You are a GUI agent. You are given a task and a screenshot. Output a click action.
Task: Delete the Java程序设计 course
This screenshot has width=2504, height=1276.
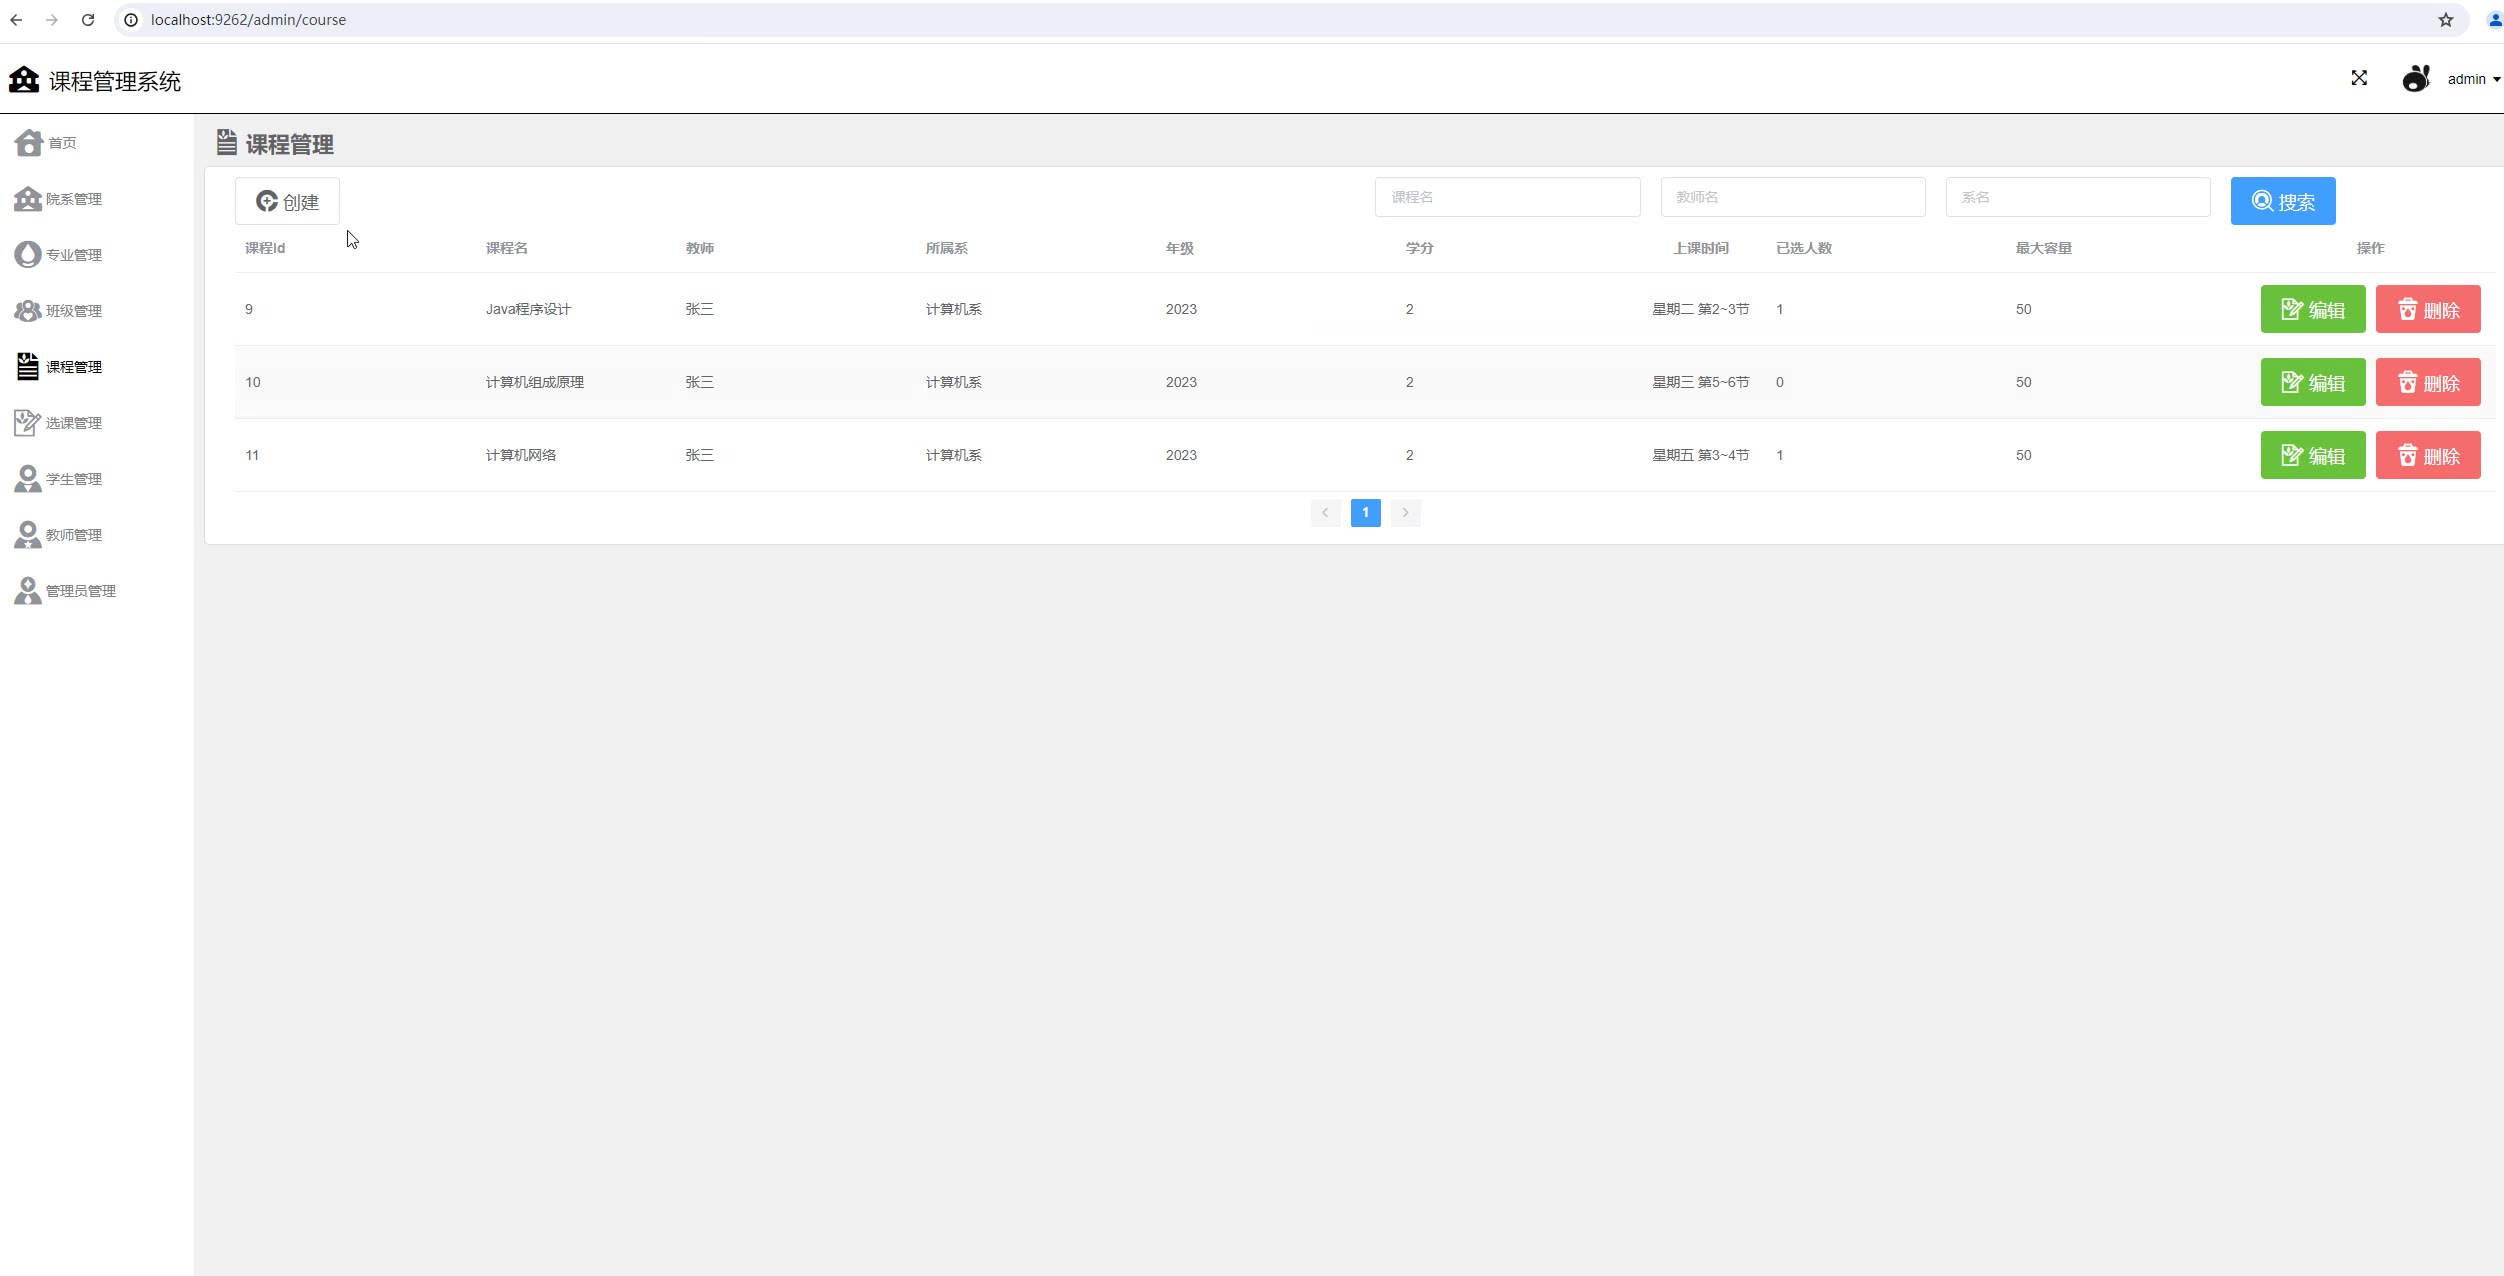pyautogui.click(x=2428, y=309)
